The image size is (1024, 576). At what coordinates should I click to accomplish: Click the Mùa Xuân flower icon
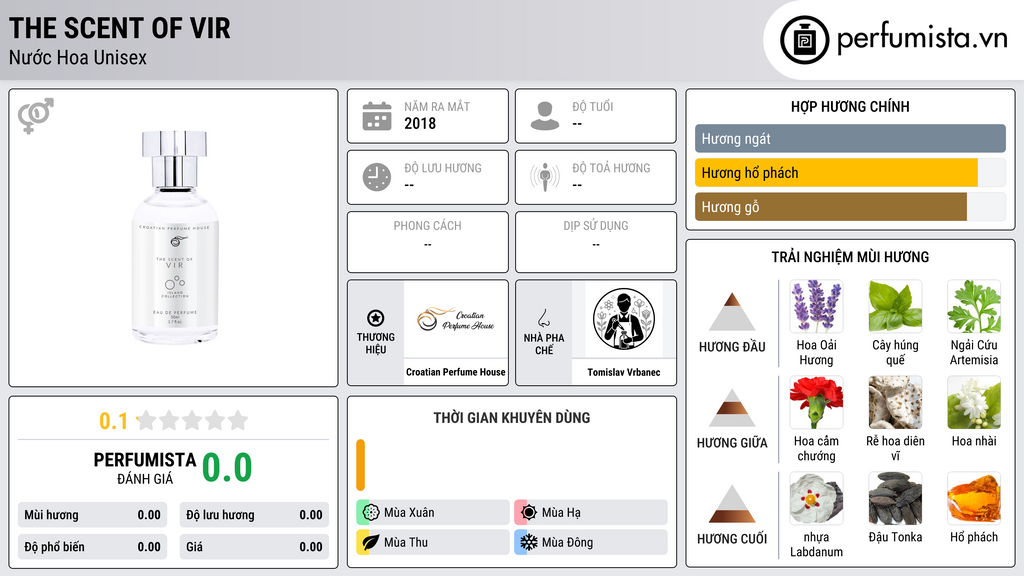371,512
